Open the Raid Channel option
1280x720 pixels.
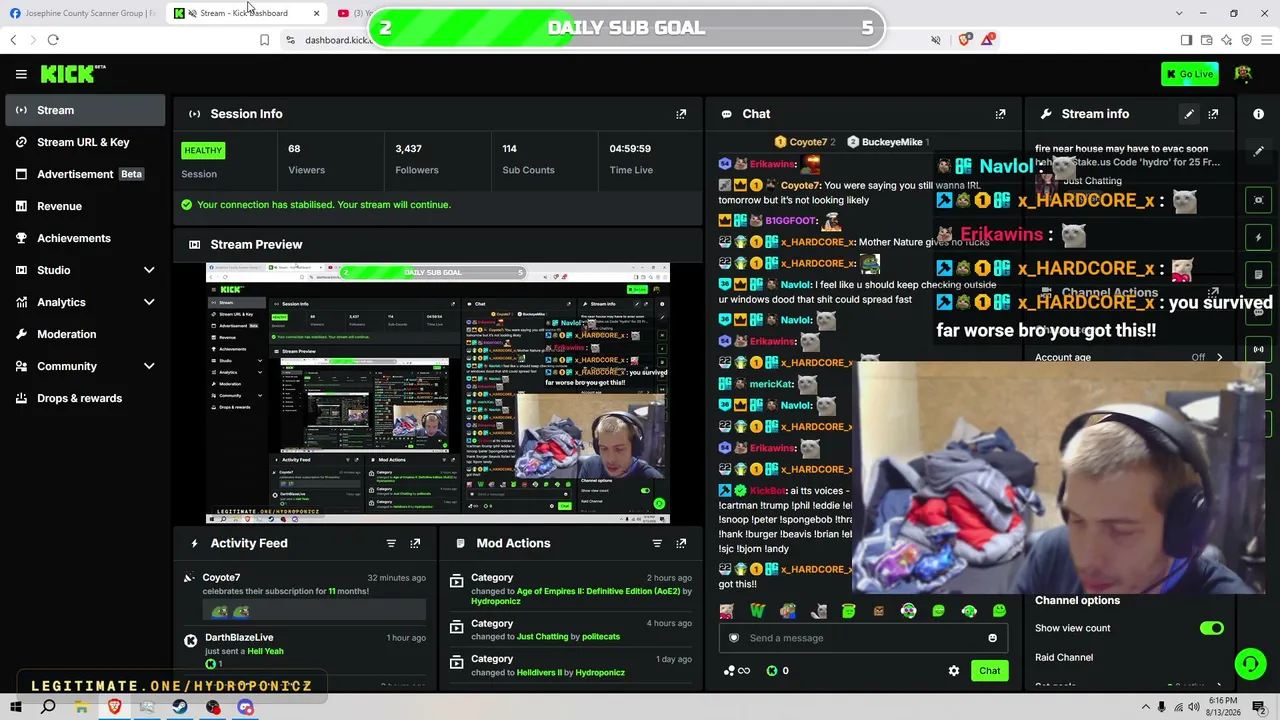click(1064, 657)
